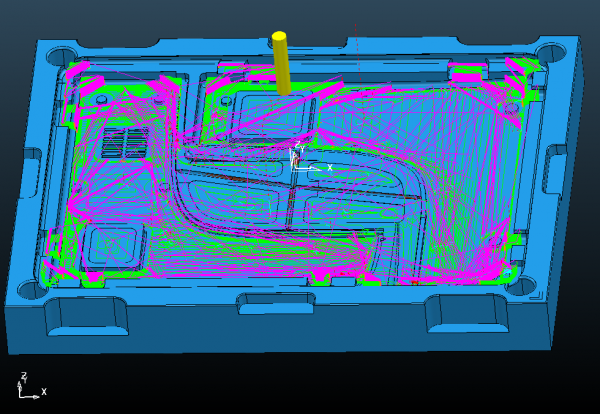Viewport: 600px width, 414px height.
Task: Pick the right notch on the front face
Action: (x=466, y=312)
